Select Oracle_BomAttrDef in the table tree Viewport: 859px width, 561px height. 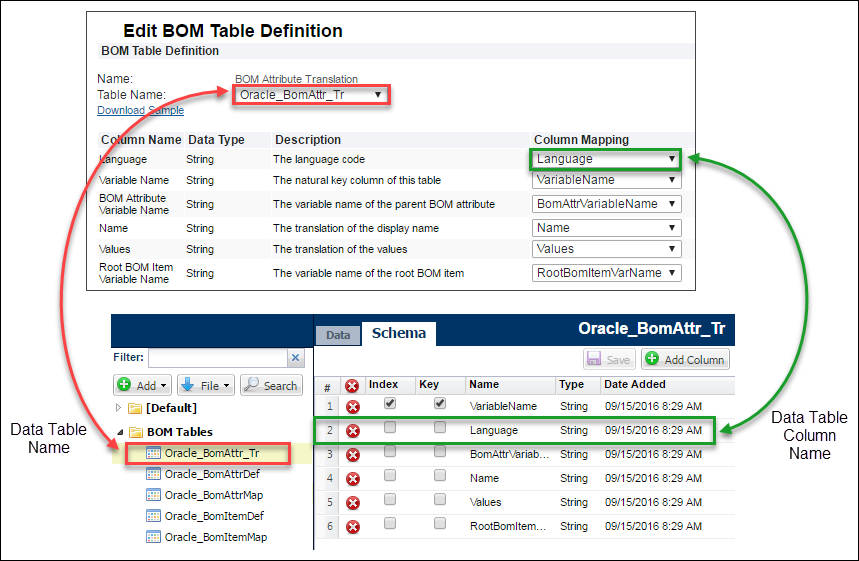pyautogui.click(x=212, y=474)
